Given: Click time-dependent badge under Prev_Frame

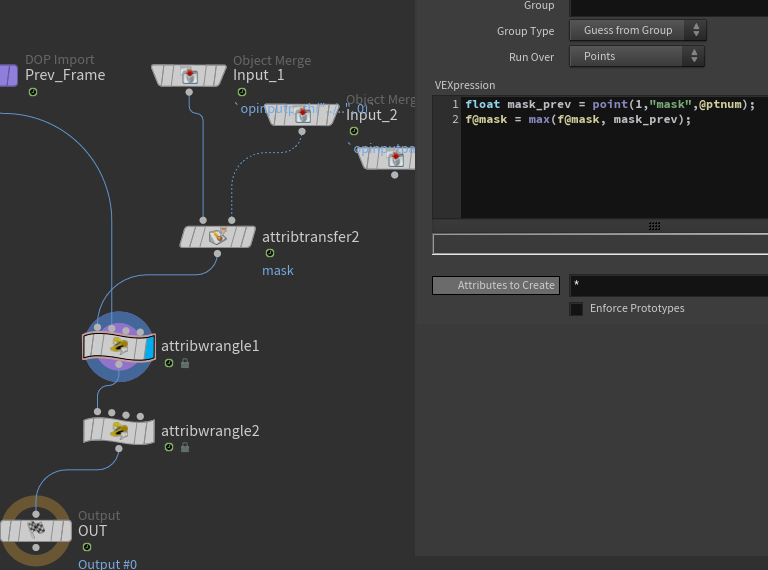Looking at the screenshot, I should (33, 92).
